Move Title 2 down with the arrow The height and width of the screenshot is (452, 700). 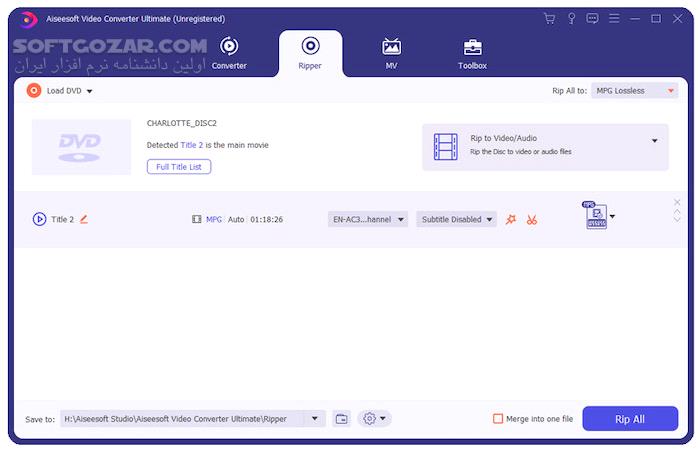click(x=677, y=219)
